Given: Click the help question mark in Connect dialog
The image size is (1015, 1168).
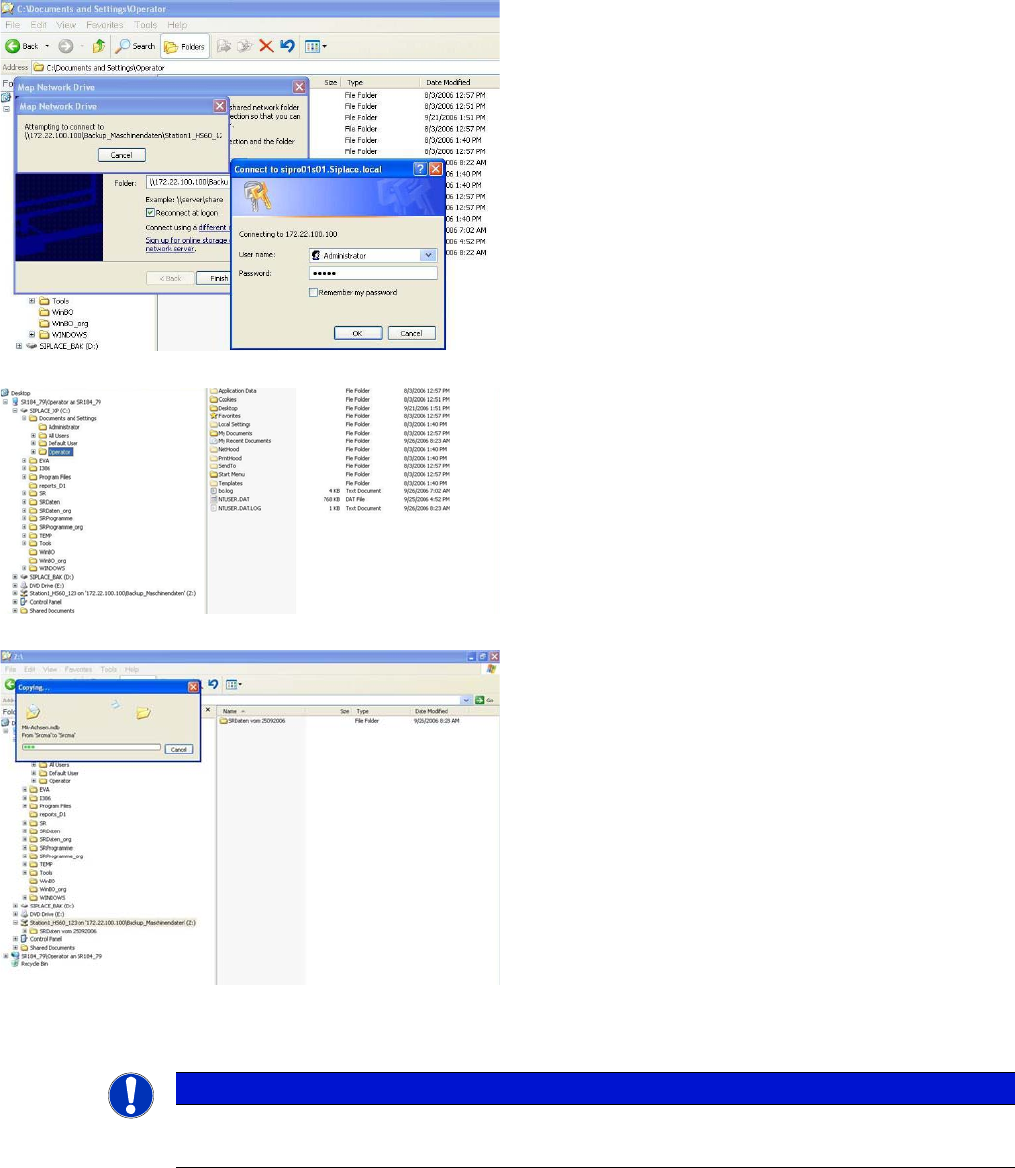Looking at the screenshot, I should (420, 169).
